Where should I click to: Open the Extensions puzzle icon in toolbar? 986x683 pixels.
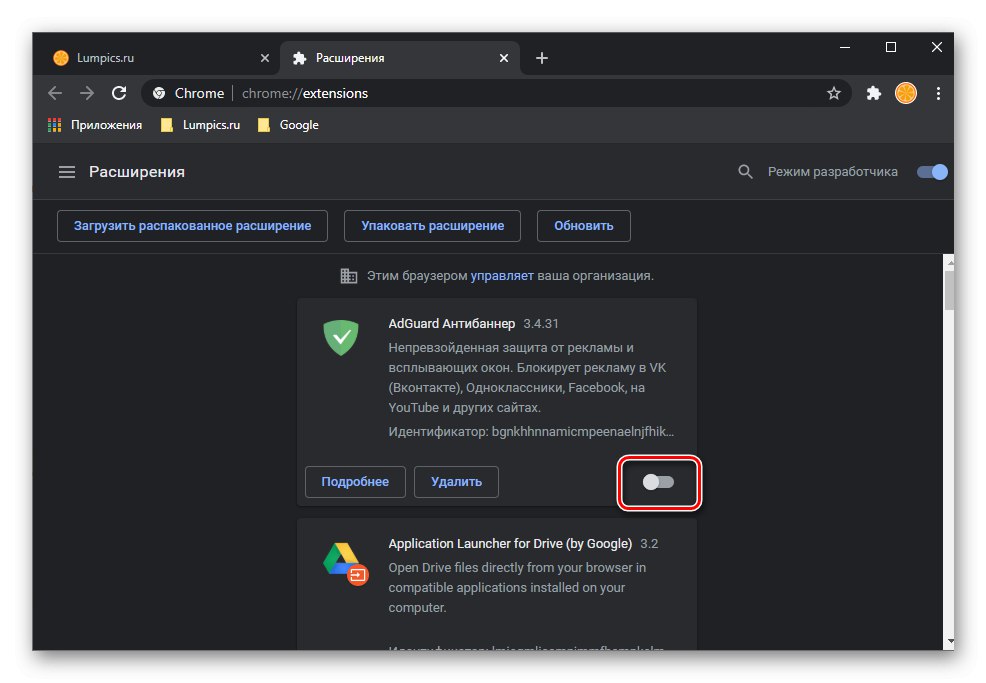874,93
